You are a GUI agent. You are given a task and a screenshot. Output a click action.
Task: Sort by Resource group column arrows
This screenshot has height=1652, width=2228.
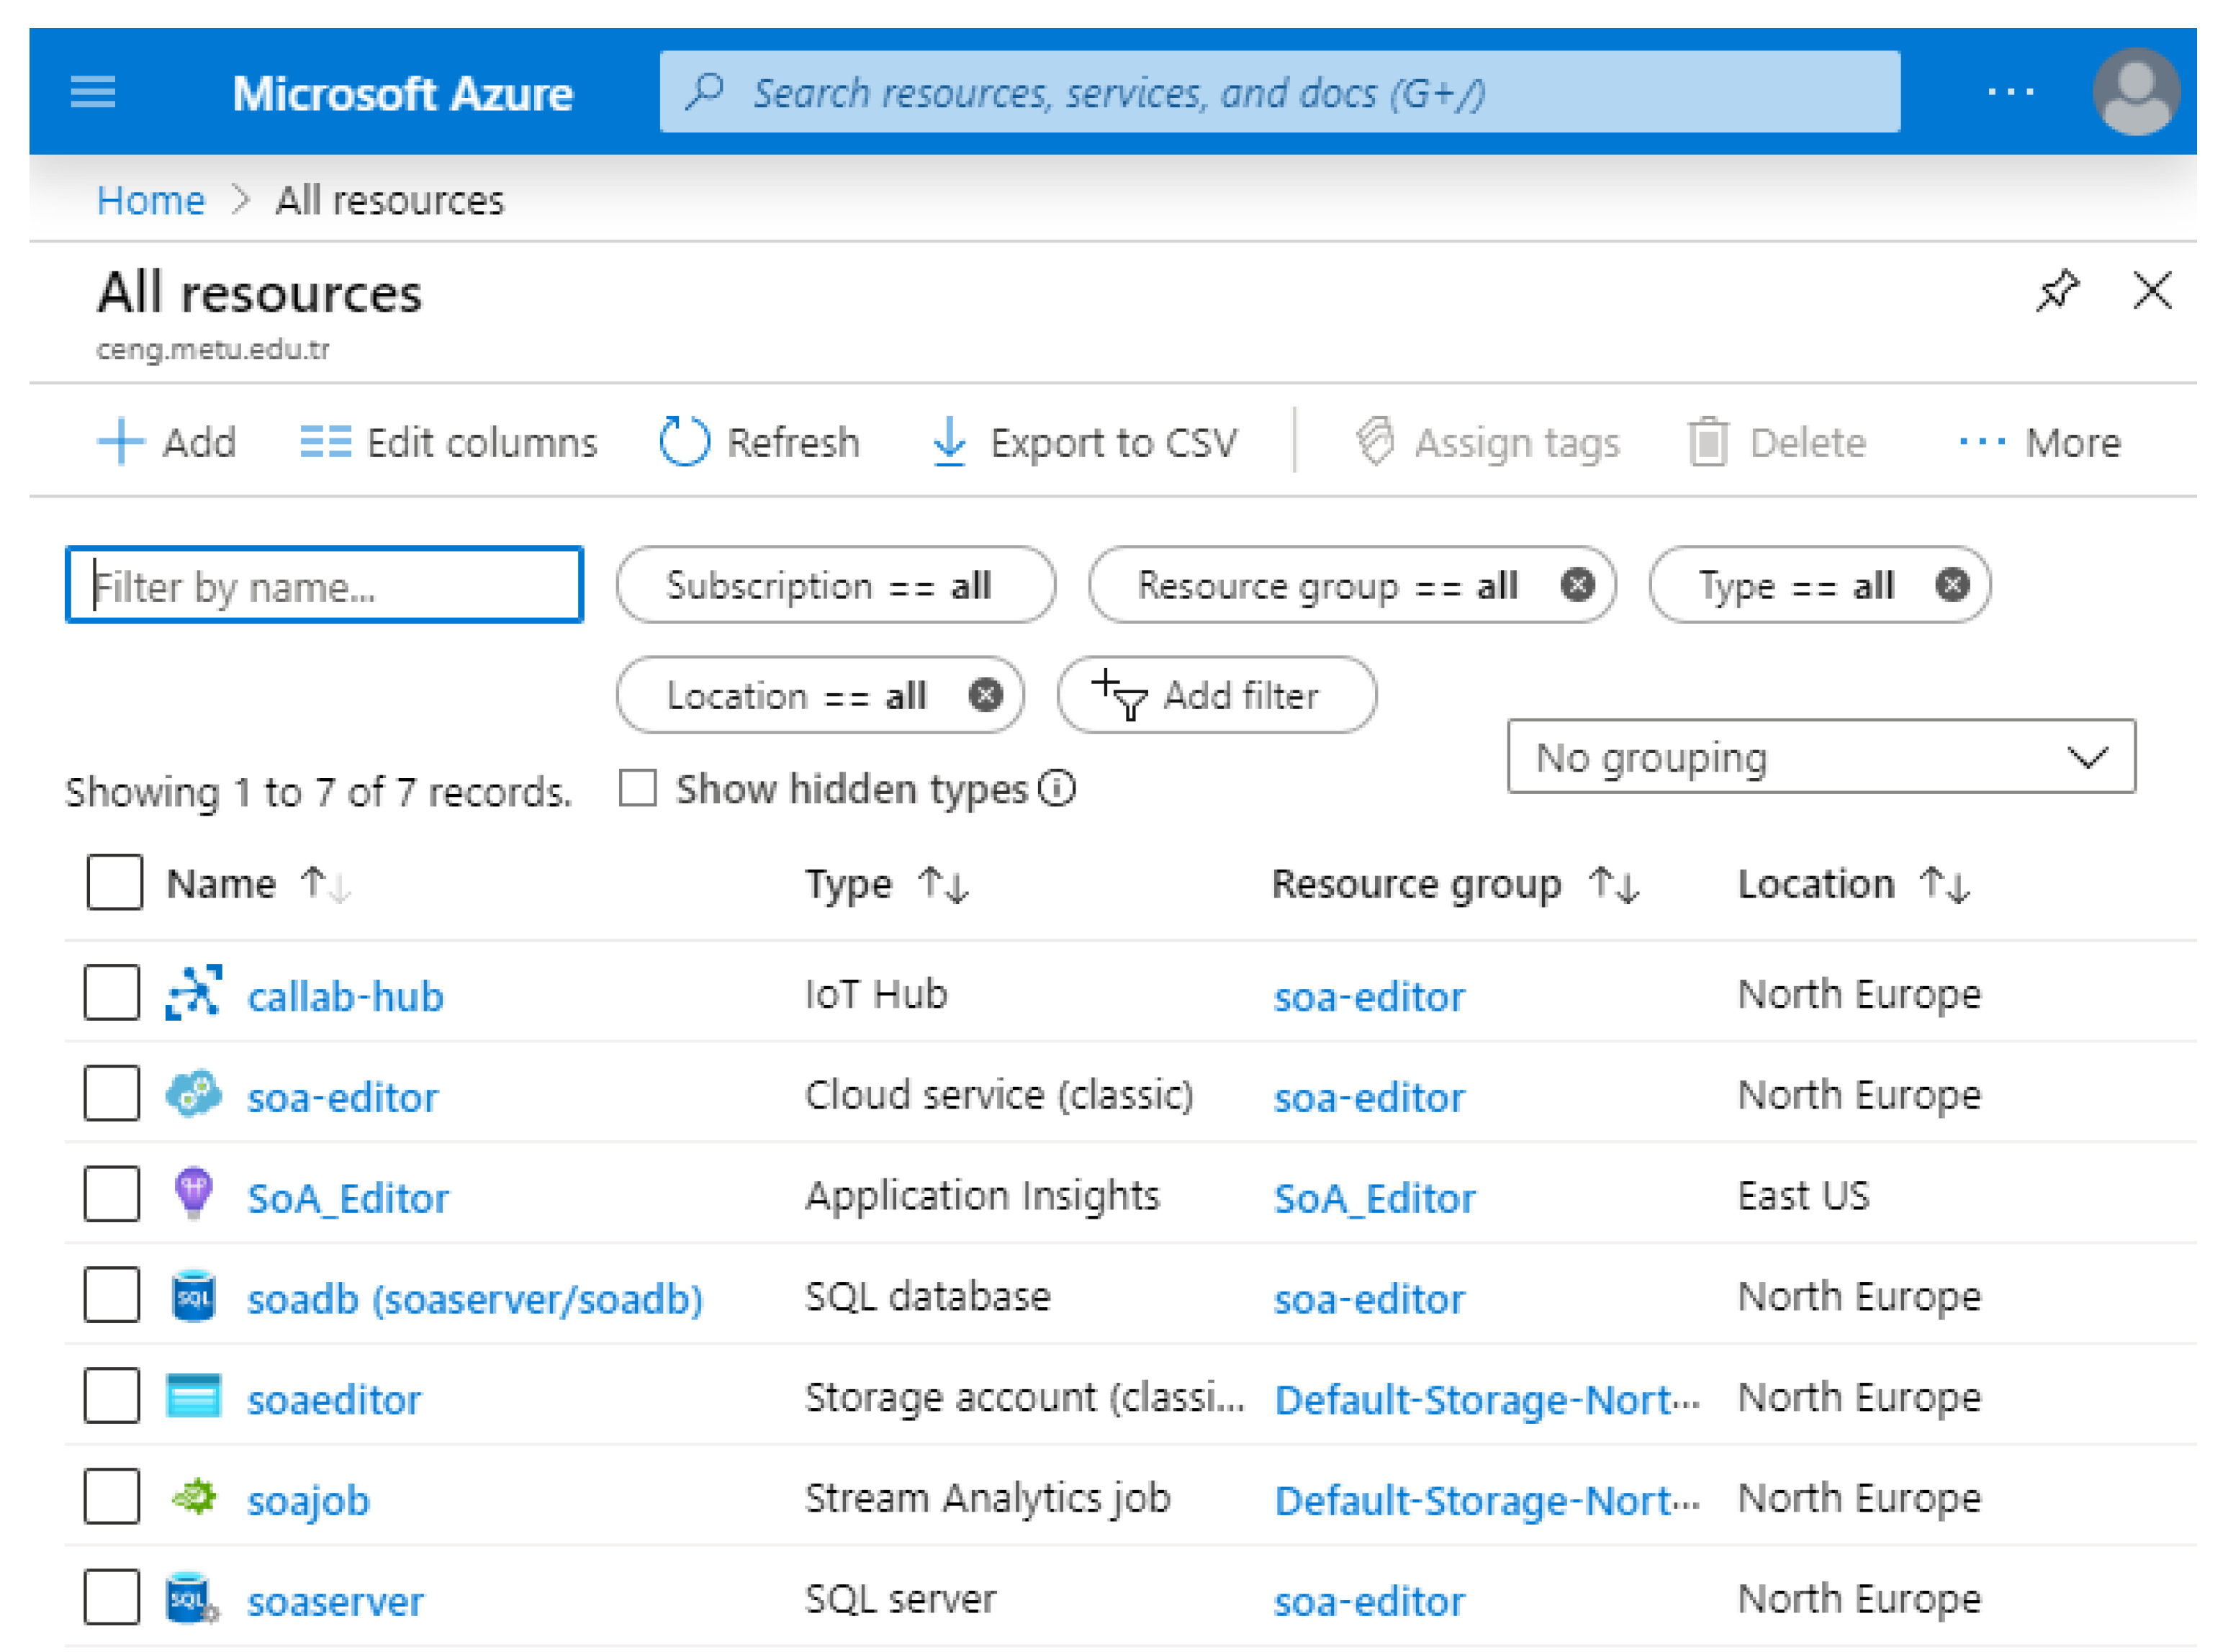click(1614, 884)
